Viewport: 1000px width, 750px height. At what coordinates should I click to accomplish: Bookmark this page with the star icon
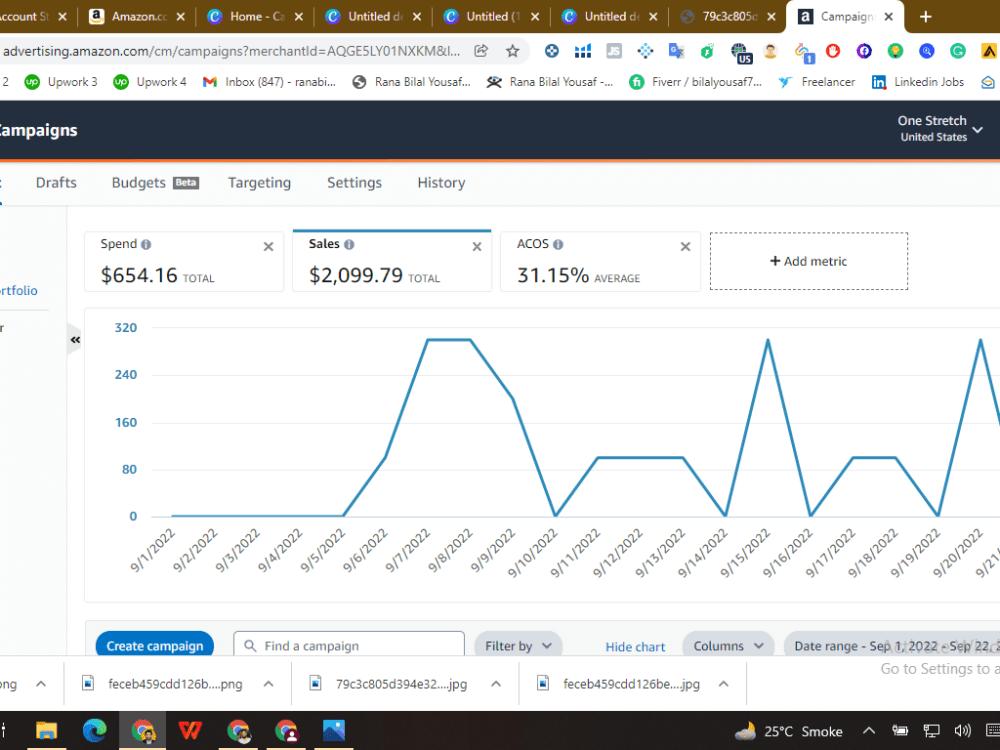pyautogui.click(x=512, y=51)
